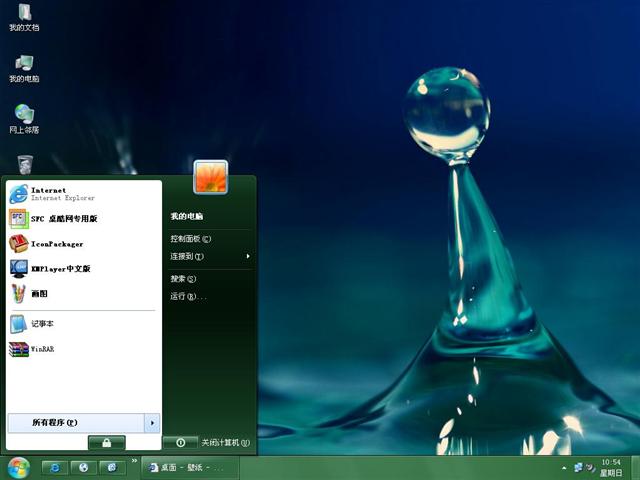The height and width of the screenshot is (480, 640).
Task: Launch WinRAR archiver
Action: pos(42,349)
